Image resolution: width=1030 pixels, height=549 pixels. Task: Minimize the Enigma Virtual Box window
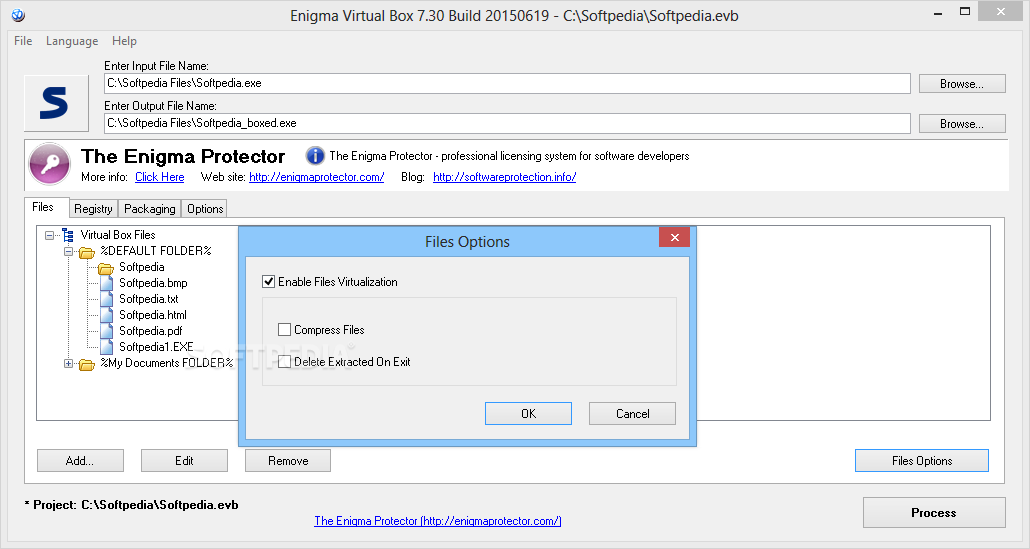[x=937, y=12]
